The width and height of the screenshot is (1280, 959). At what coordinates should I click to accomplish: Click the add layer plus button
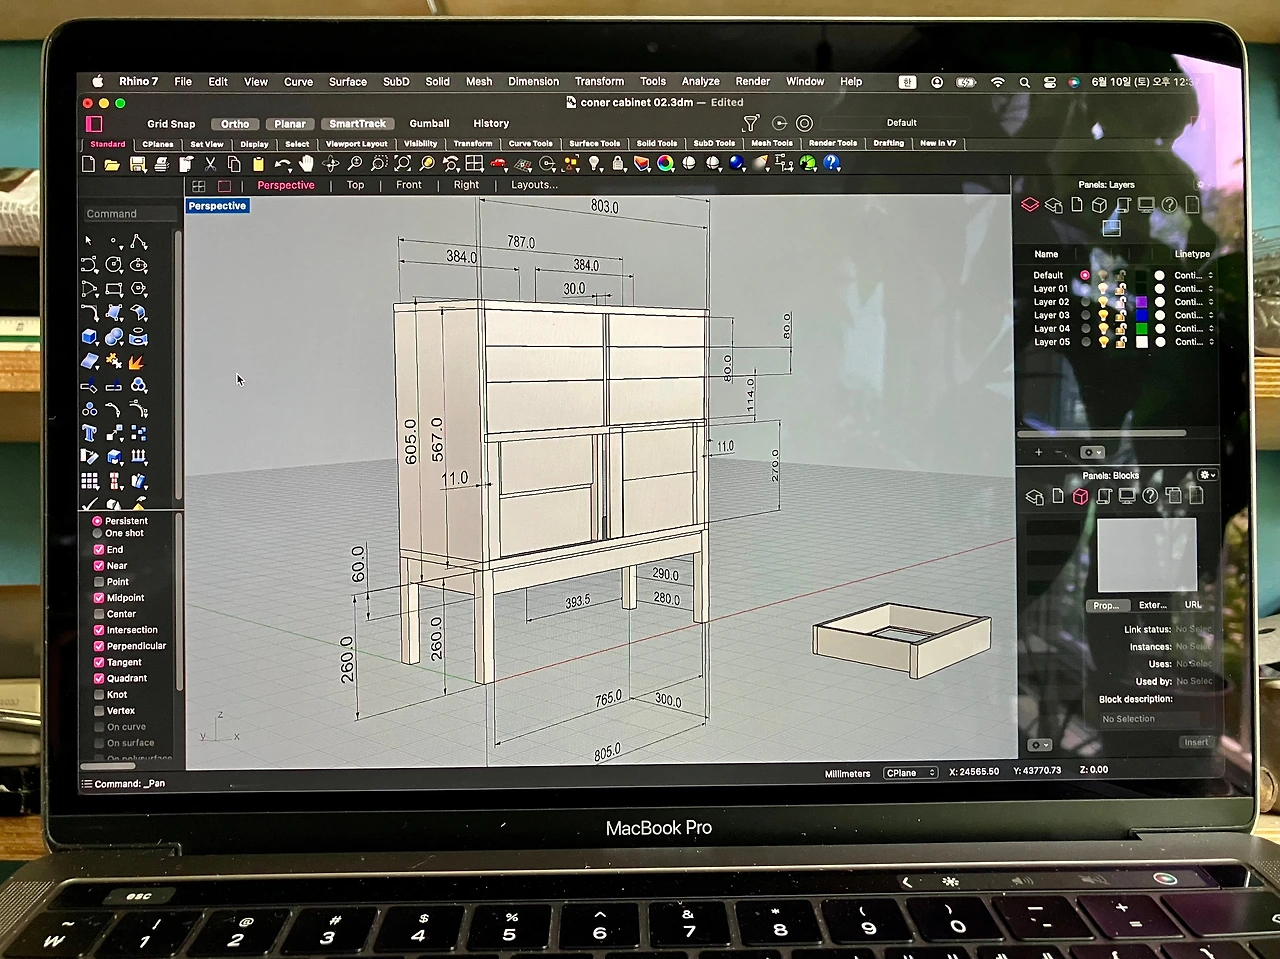(x=1038, y=452)
